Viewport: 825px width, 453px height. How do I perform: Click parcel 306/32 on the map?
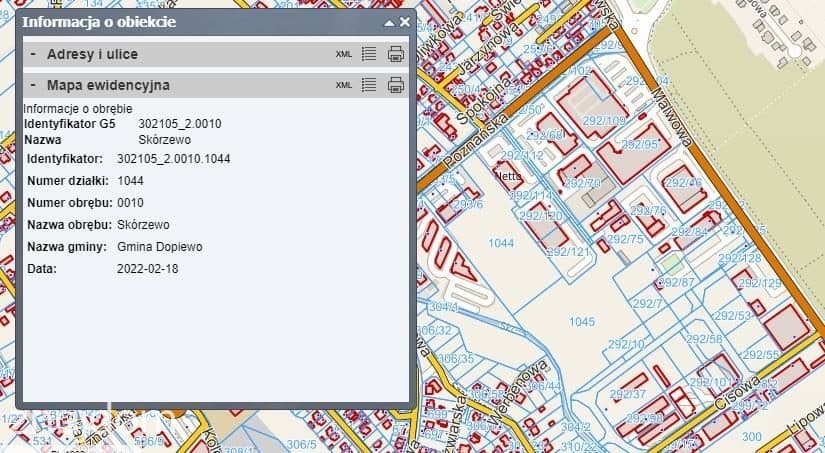click(434, 330)
